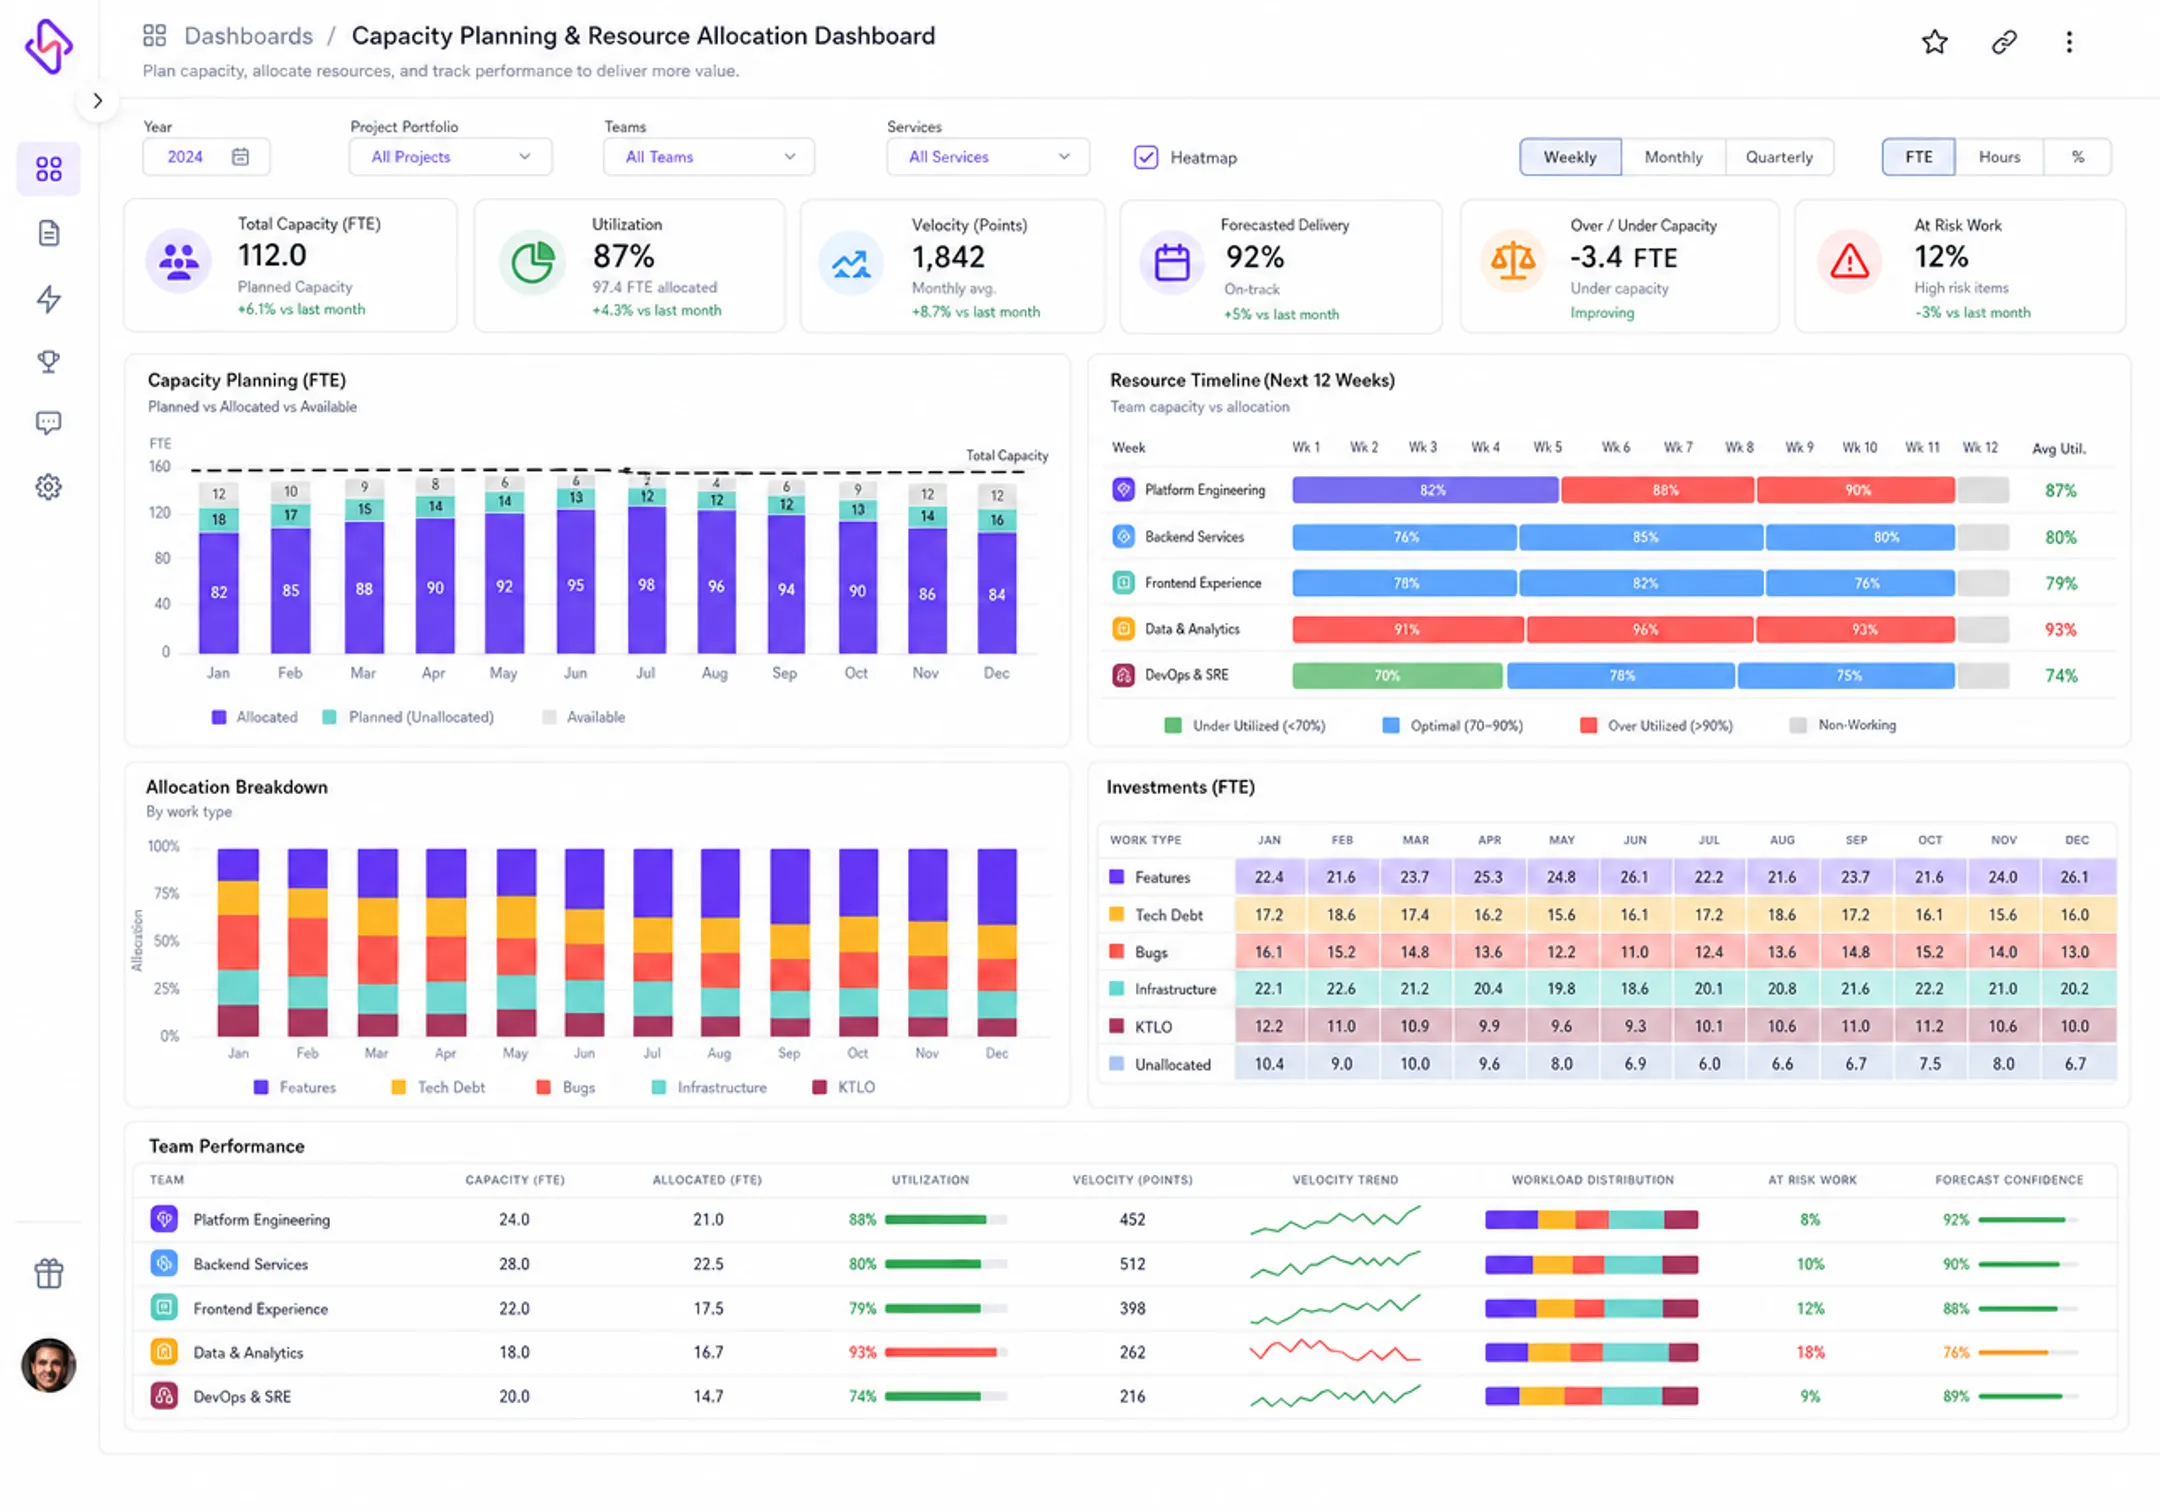Toggle the Heatmap checkbox
Image resolution: width=2160 pixels, height=1512 pixels.
click(x=1146, y=157)
